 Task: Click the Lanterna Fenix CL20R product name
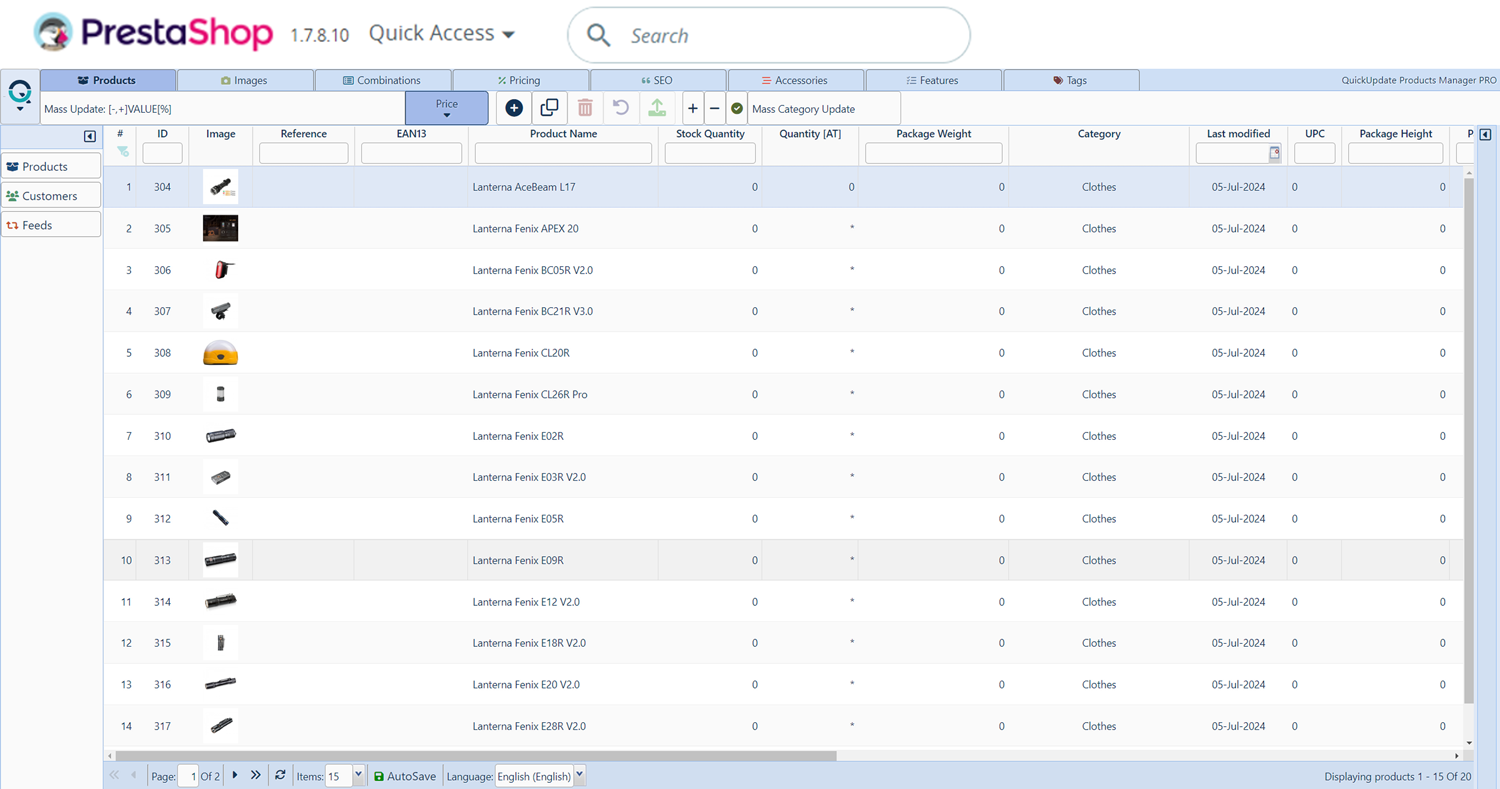click(521, 353)
